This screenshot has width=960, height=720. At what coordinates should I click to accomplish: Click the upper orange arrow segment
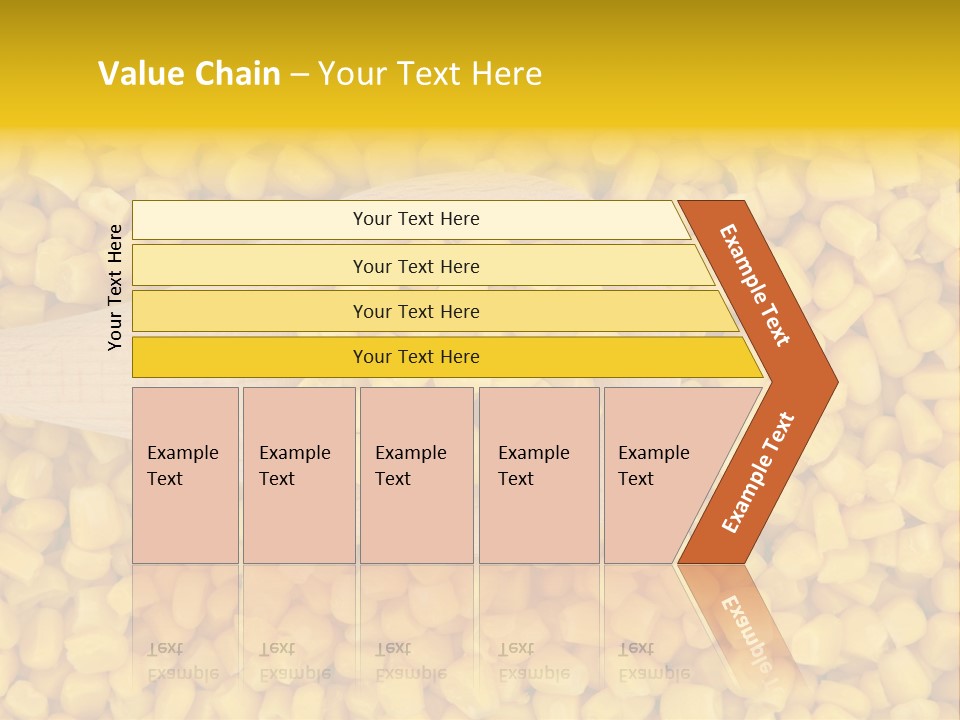tap(757, 285)
